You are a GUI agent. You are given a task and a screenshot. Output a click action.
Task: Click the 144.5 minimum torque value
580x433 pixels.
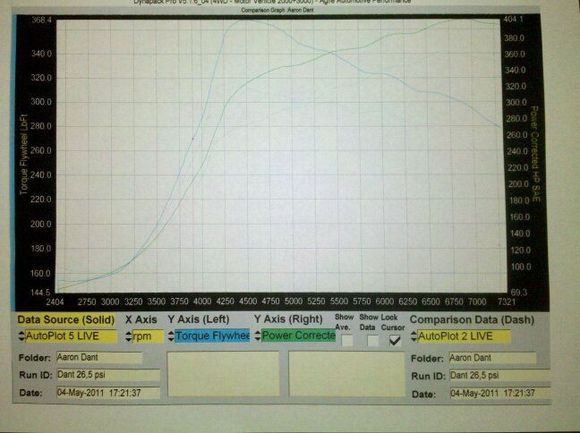click(x=40, y=293)
